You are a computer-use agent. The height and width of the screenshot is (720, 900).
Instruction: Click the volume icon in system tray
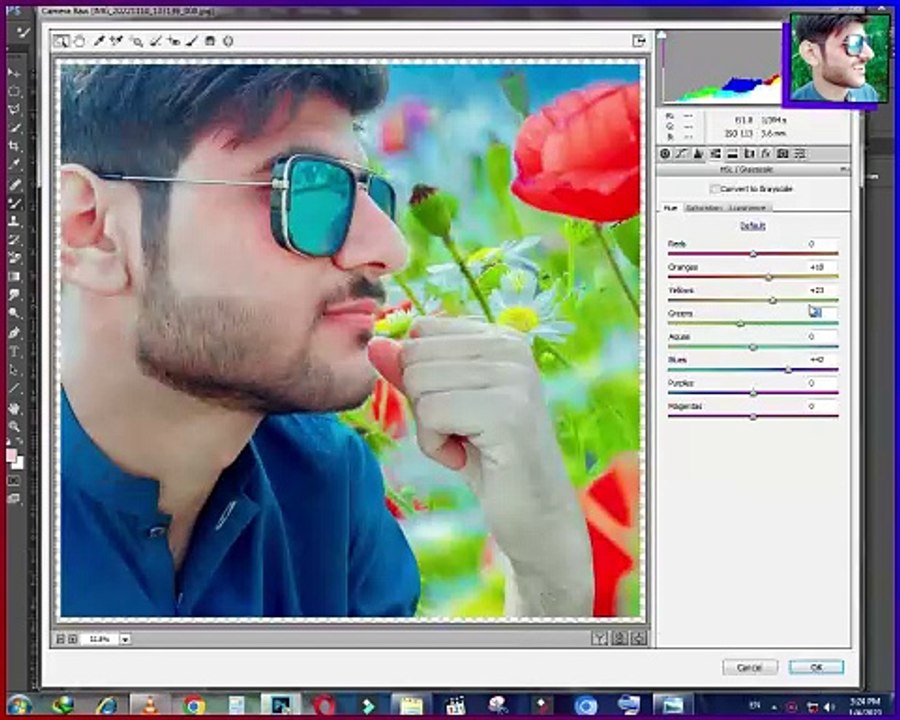tap(828, 706)
